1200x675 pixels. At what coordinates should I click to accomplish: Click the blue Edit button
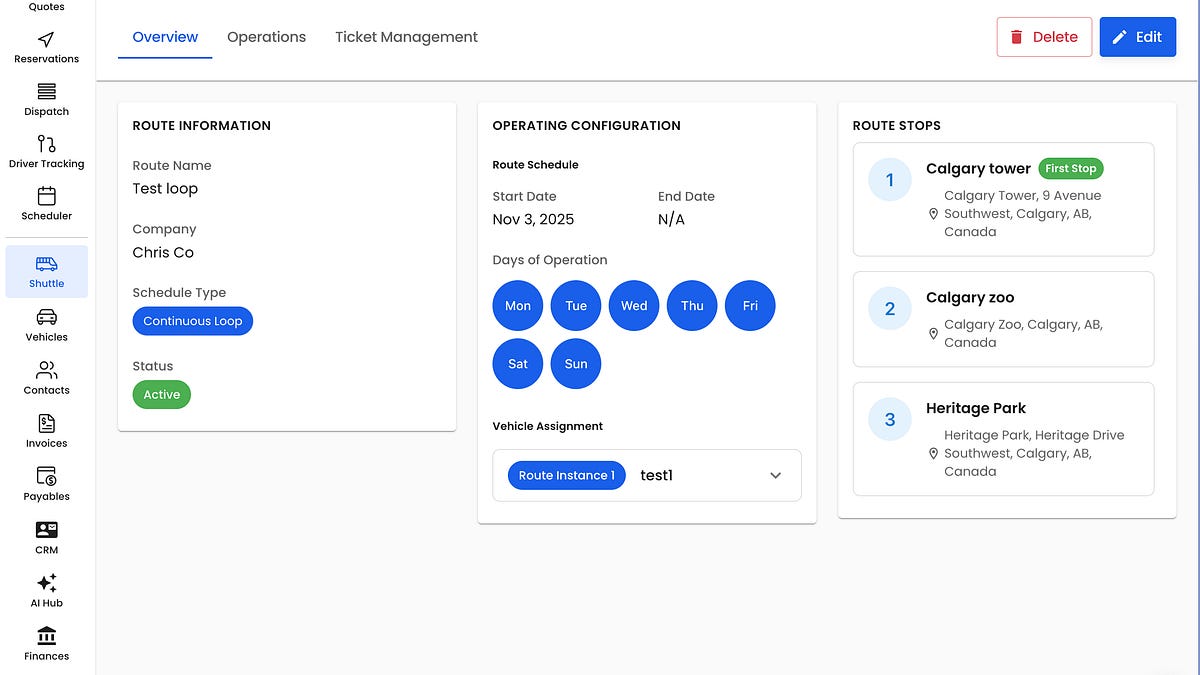pyautogui.click(x=1138, y=37)
